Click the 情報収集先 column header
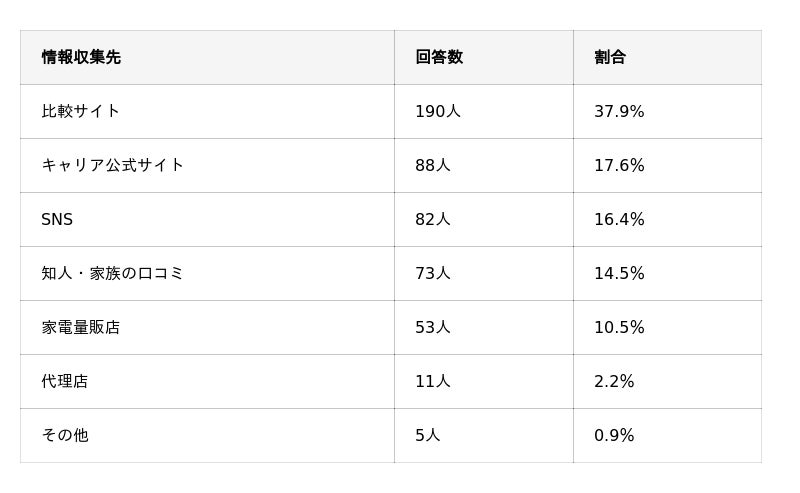The image size is (800, 493). coord(81,57)
